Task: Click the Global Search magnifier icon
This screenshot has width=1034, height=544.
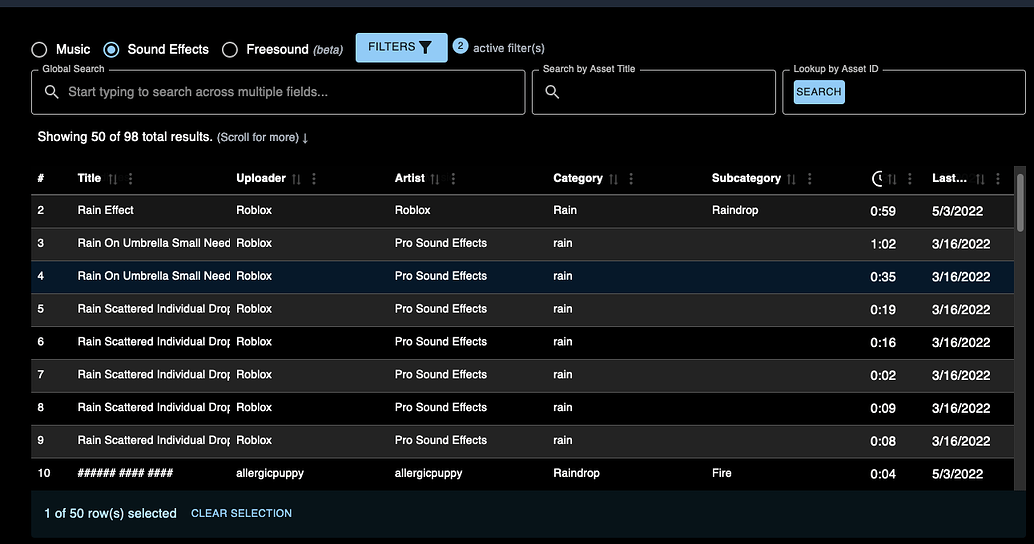Action: (51, 92)
